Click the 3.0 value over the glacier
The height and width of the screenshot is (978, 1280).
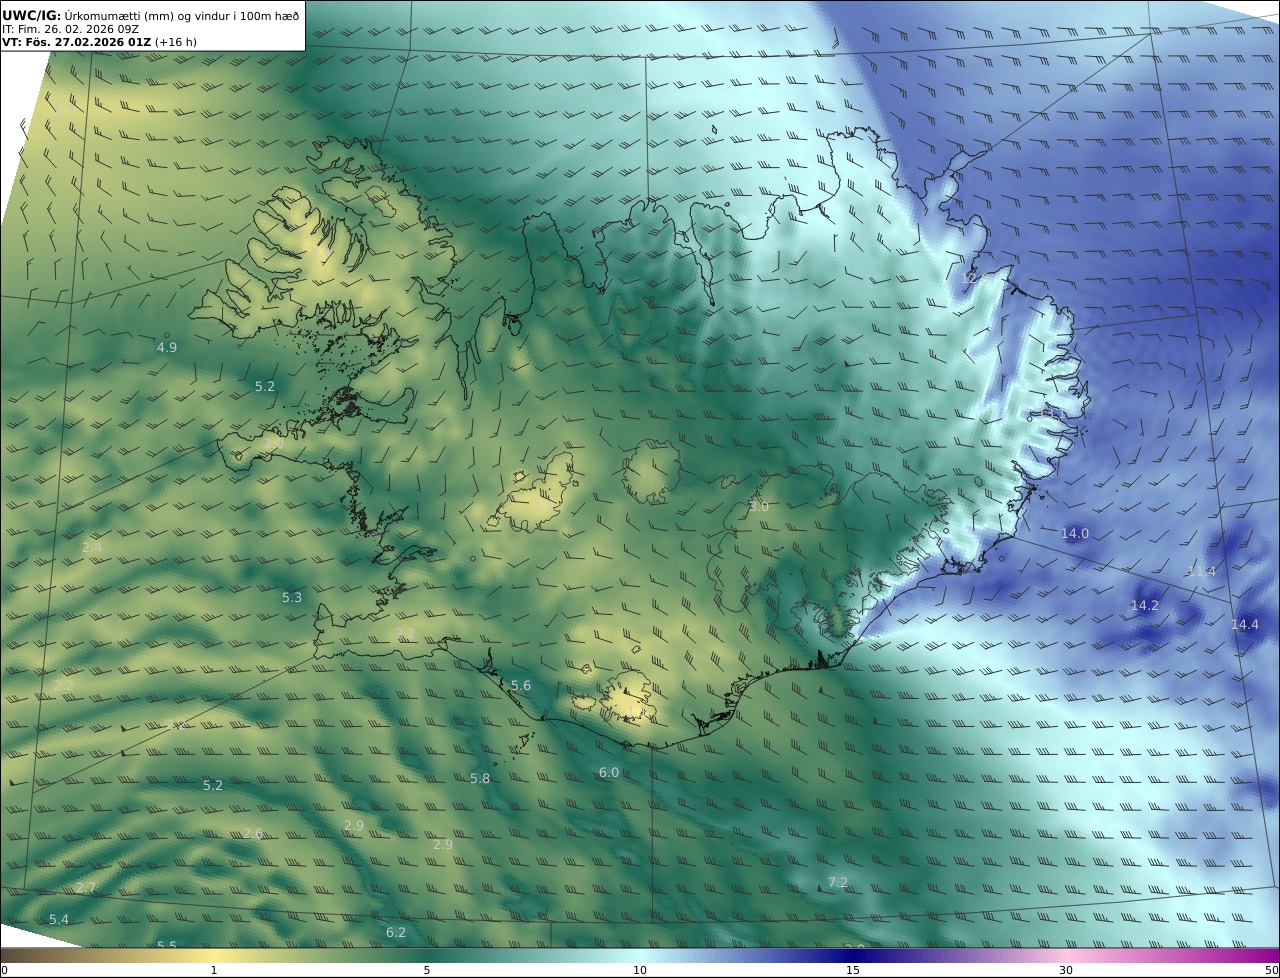click(x=759, y=507)
